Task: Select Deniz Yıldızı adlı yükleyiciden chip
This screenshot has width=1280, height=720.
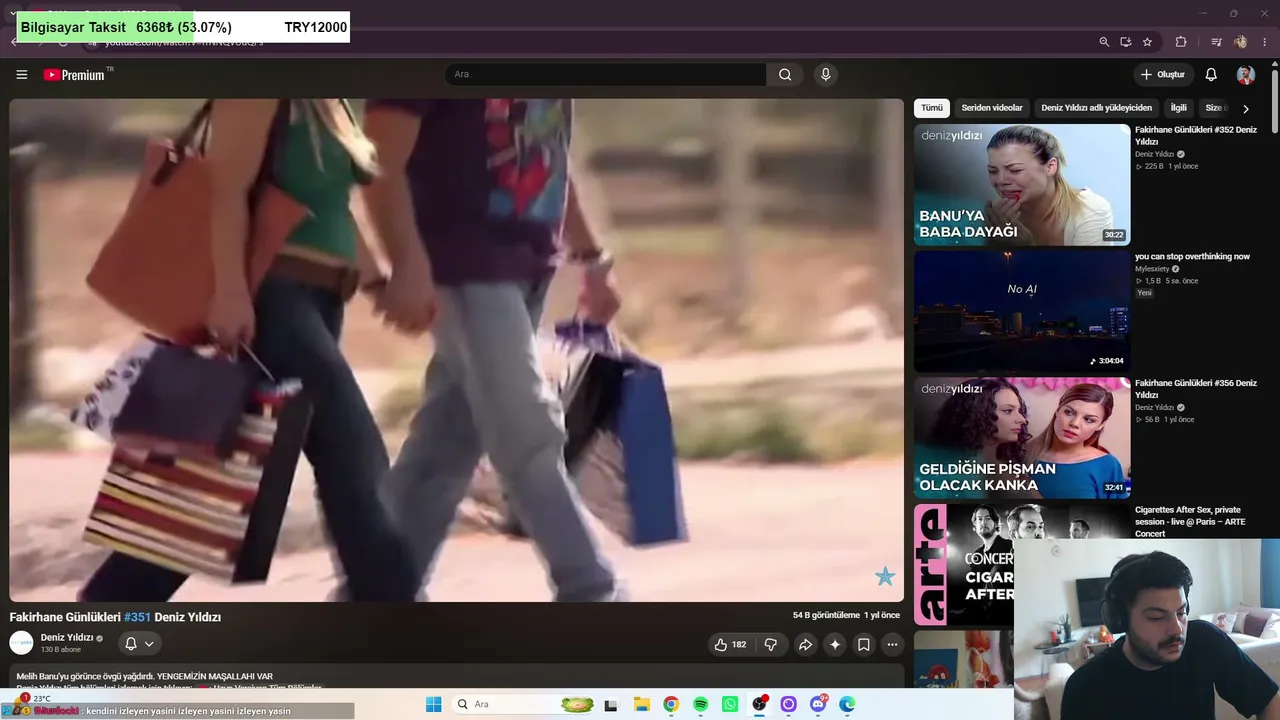Action: pos(1096,108)
